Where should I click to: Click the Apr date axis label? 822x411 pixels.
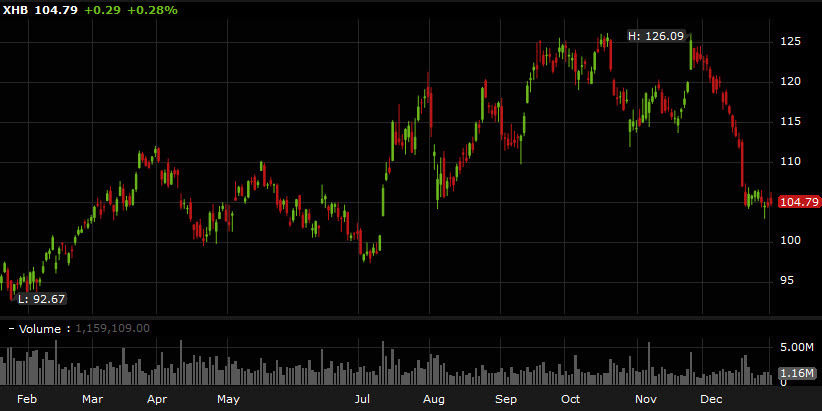tap(157, 399)
